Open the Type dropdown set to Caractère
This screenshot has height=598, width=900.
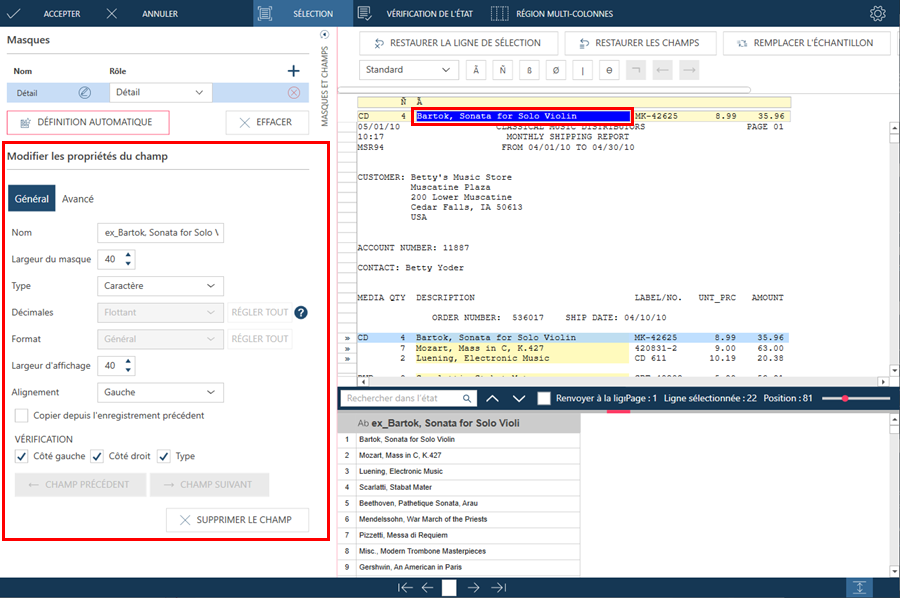160,286
